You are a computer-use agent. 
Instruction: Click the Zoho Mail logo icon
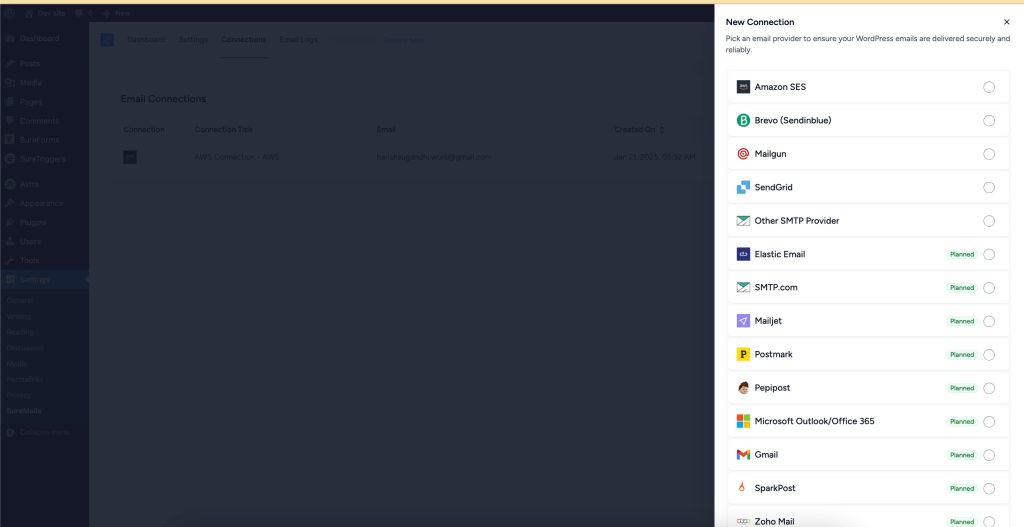point(743,521)
